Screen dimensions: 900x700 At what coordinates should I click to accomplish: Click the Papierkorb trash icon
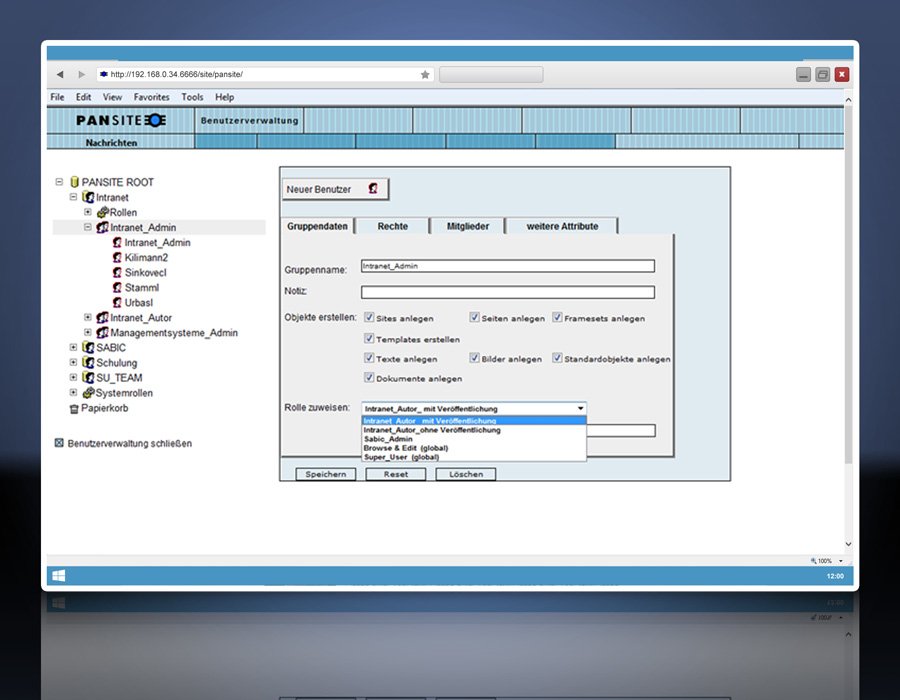tap(73, 409)
